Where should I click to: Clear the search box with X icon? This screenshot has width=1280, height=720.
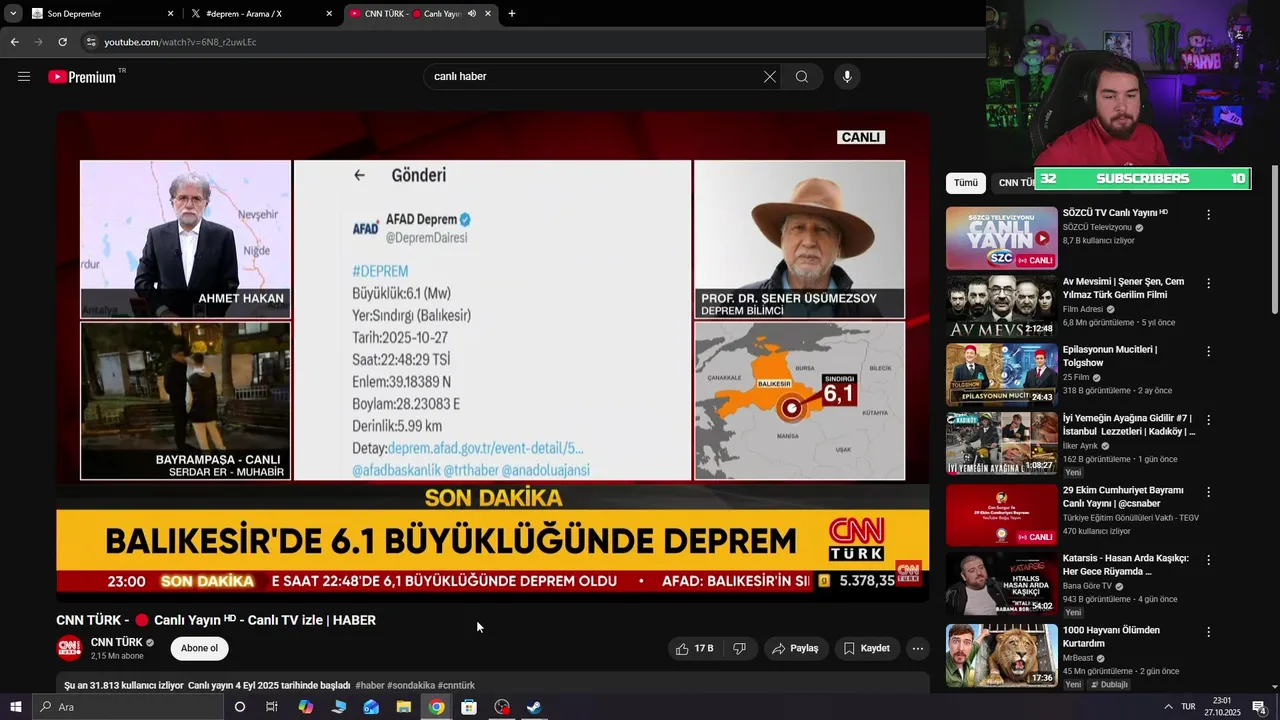tap(770, 77)
